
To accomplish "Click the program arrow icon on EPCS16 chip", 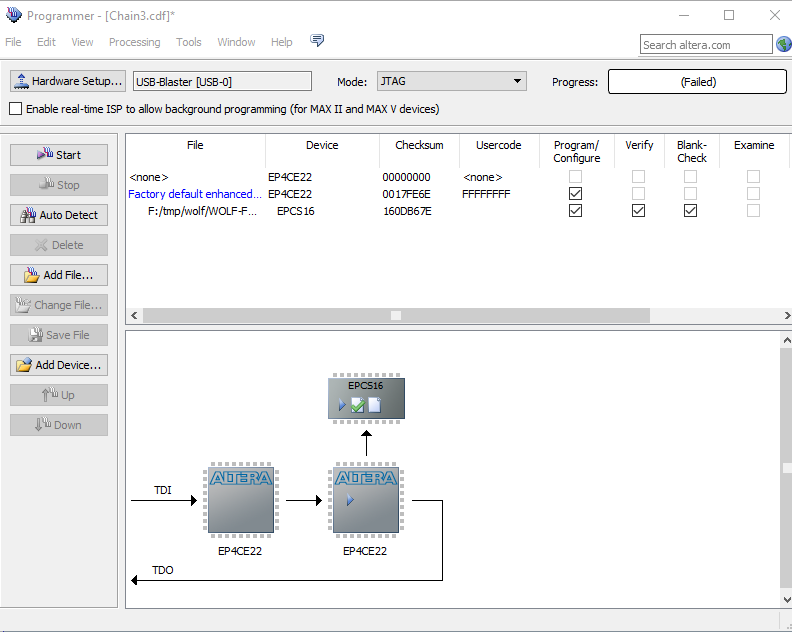I will tap(342, 405).
